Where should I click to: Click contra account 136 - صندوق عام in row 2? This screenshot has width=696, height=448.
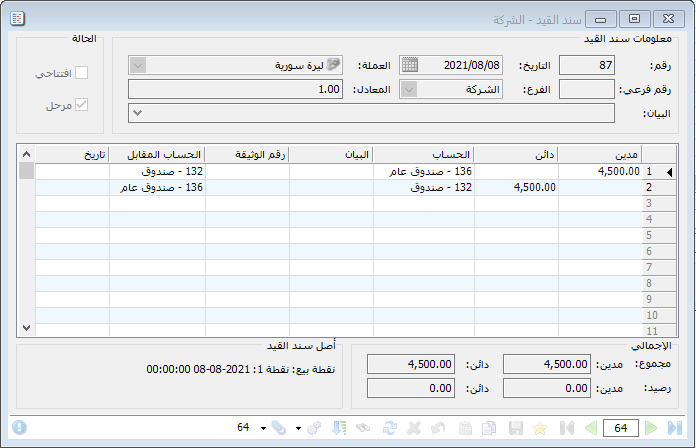[x=157, y=187]
